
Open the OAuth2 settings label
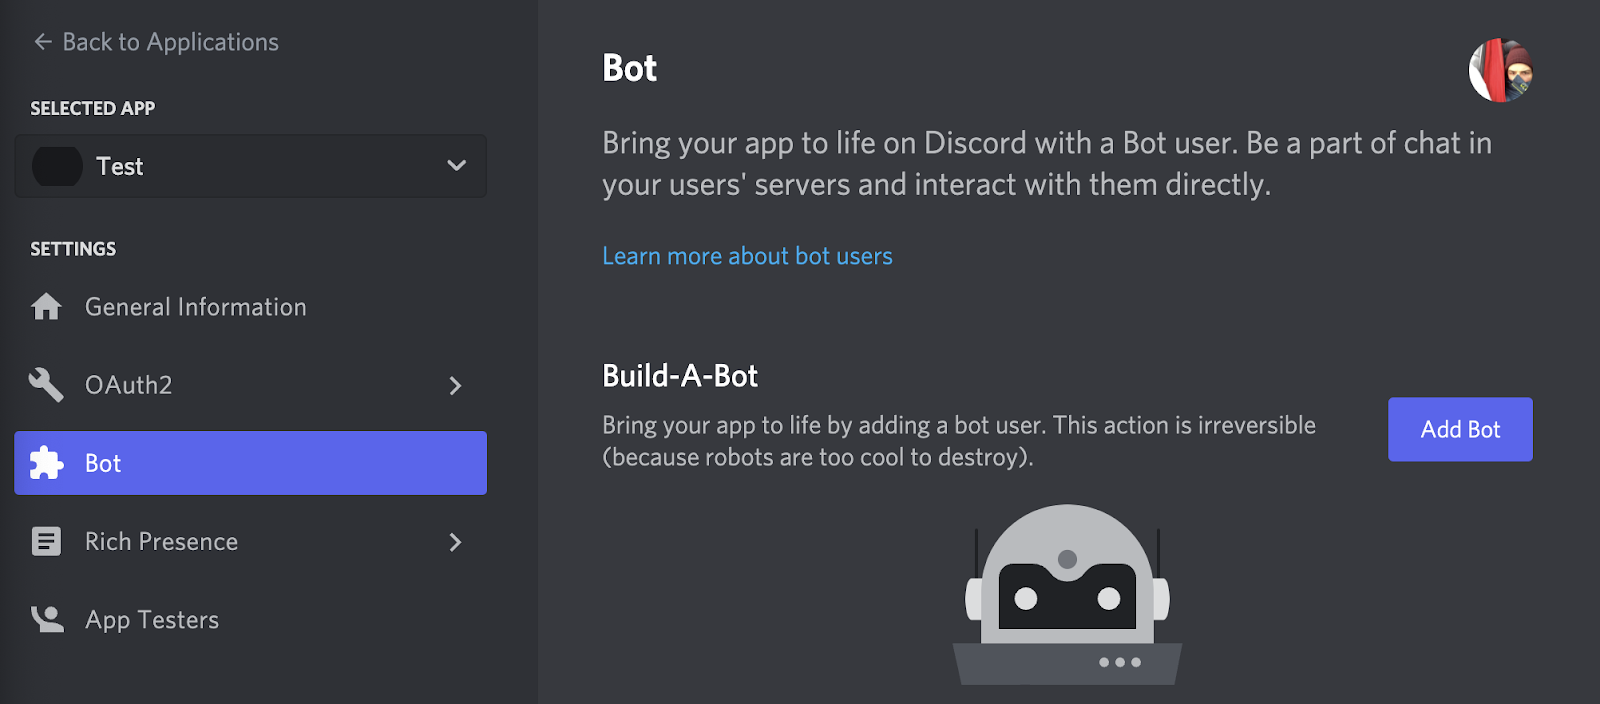click(x=128, y=385)
